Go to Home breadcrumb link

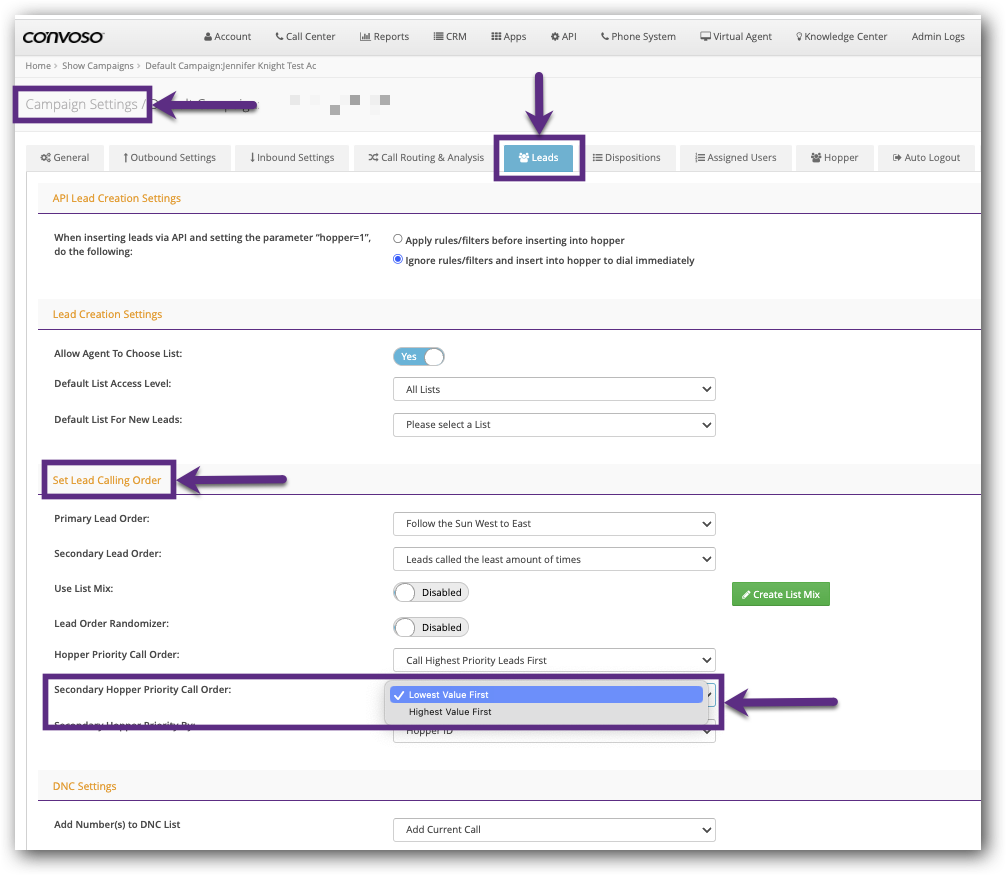[x=38, y=66]
